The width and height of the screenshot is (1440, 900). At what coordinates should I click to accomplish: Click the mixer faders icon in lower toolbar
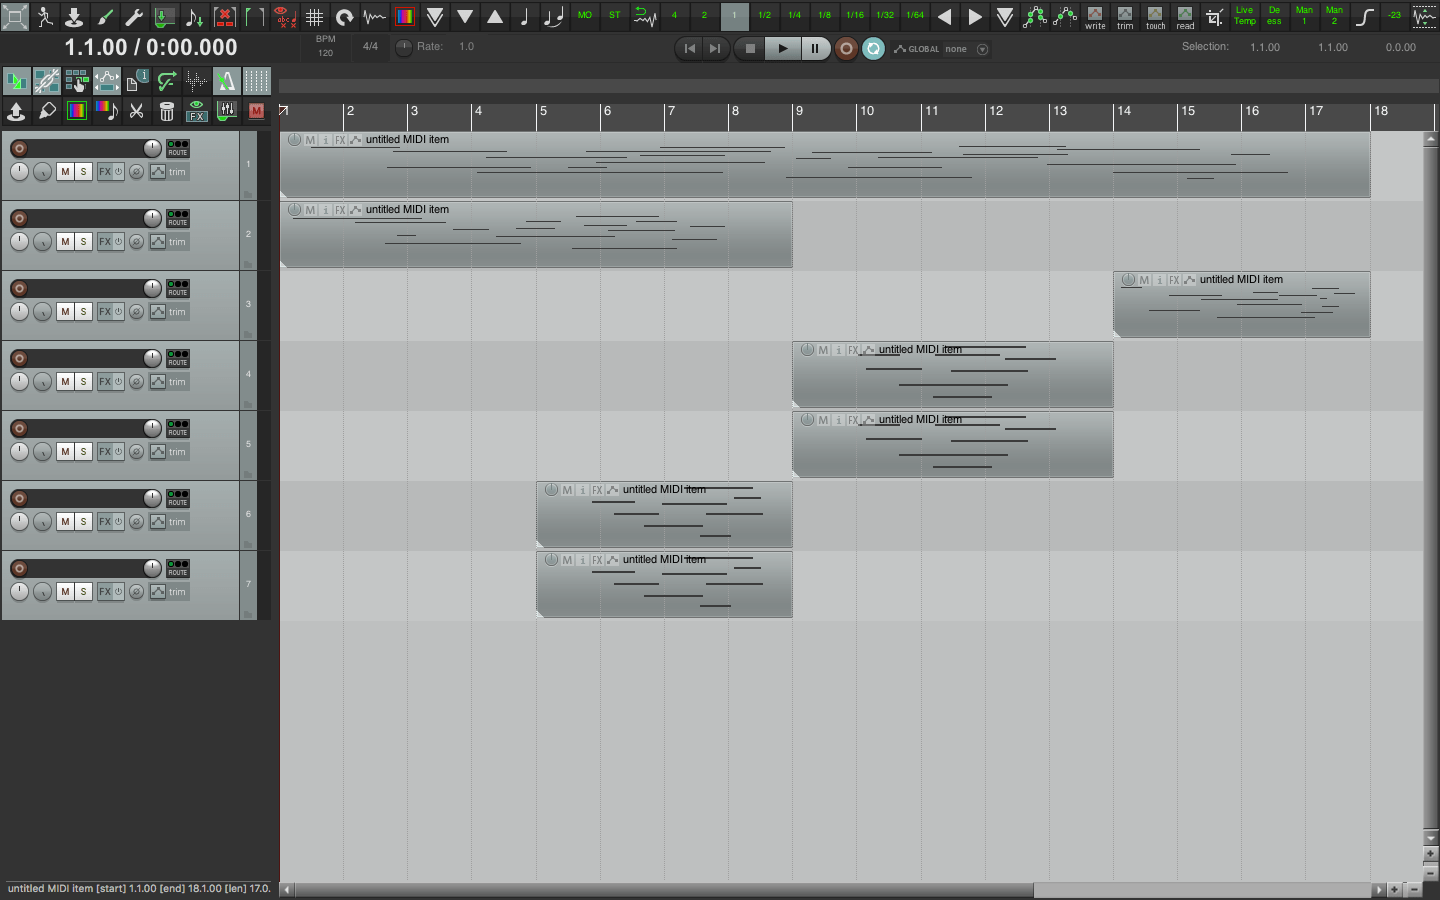[227, 111]
